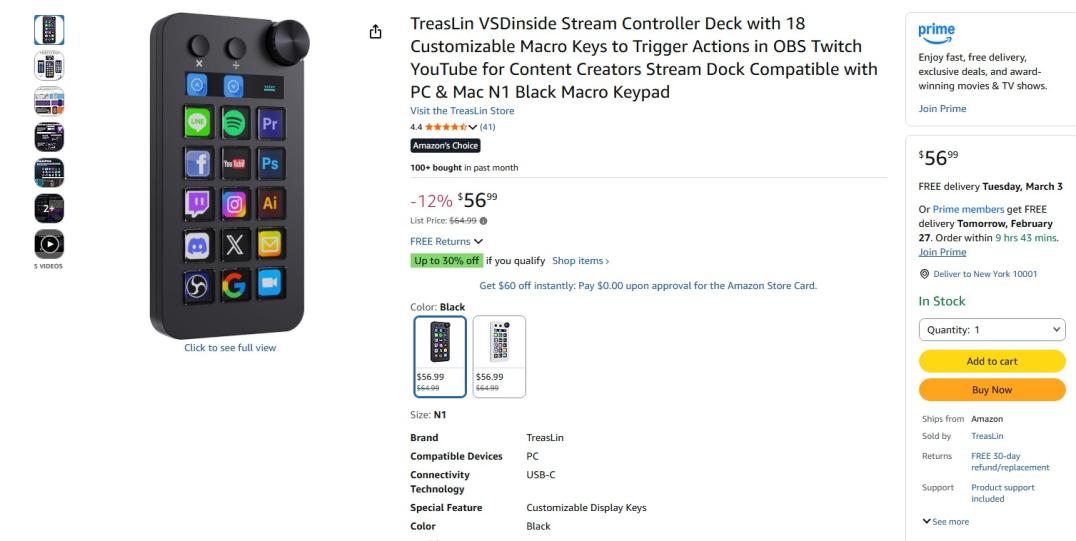
Task: Click the list price info icon
Action: tap(483, 220)
